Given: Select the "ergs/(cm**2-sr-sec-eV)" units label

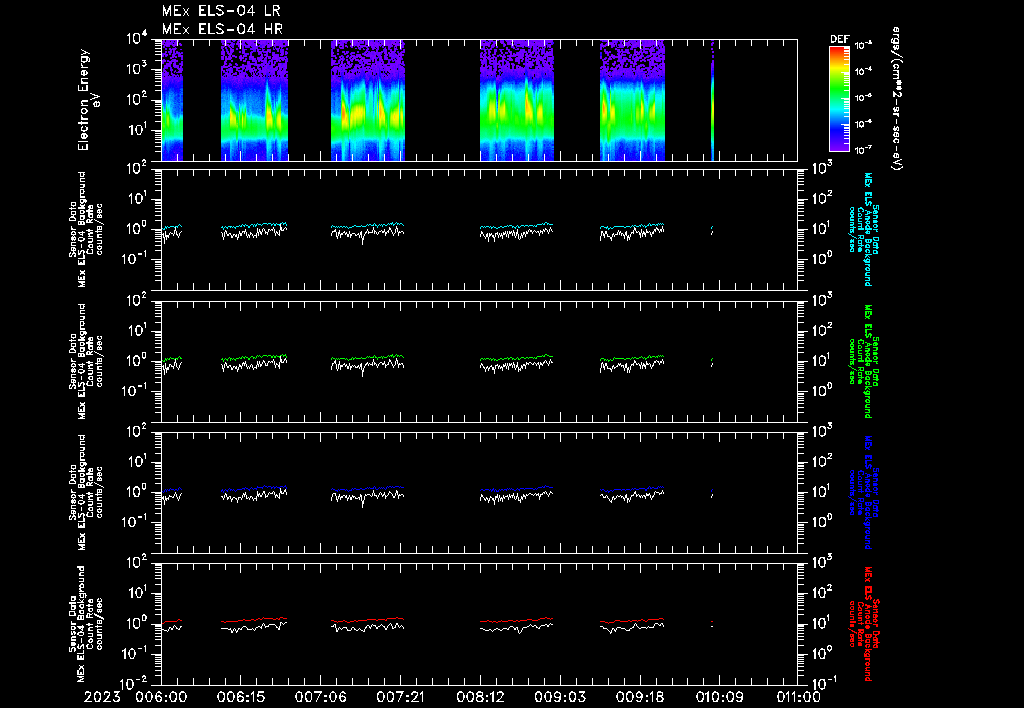Looking at the screenshot, I should pyautogui.click(x=896, y=99).
